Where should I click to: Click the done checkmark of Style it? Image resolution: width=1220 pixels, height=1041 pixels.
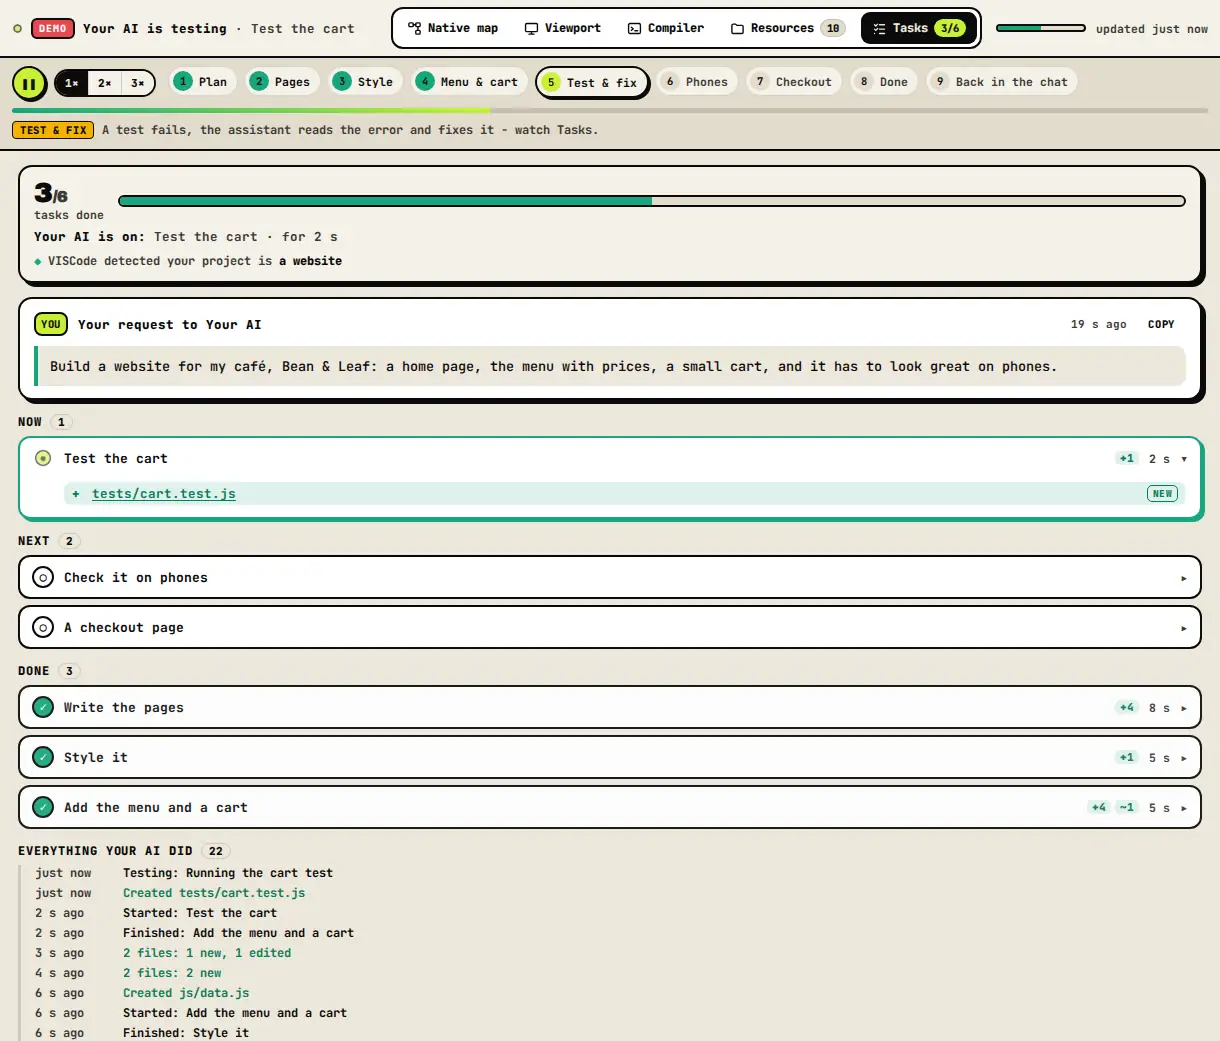point(43,757)
